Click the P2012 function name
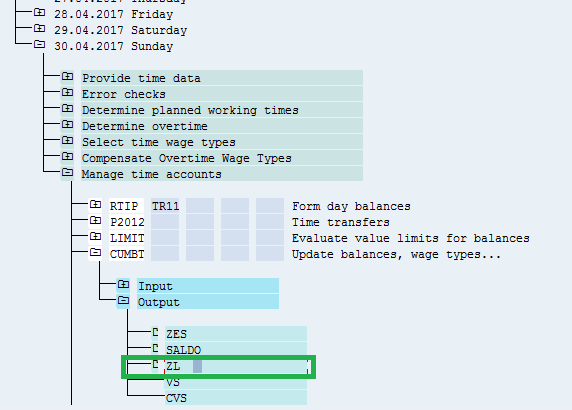572x410 pixels. click(127, 223)
